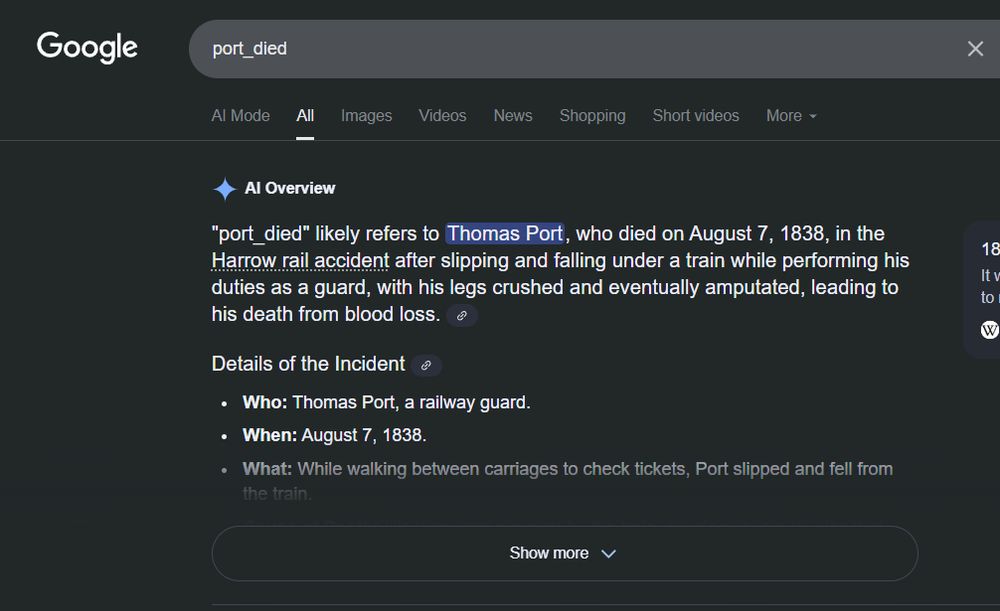This screenshot has width=1000, height=611.
Task: Expand results with the Show more chevron
Action: click(x=609, y=553)
